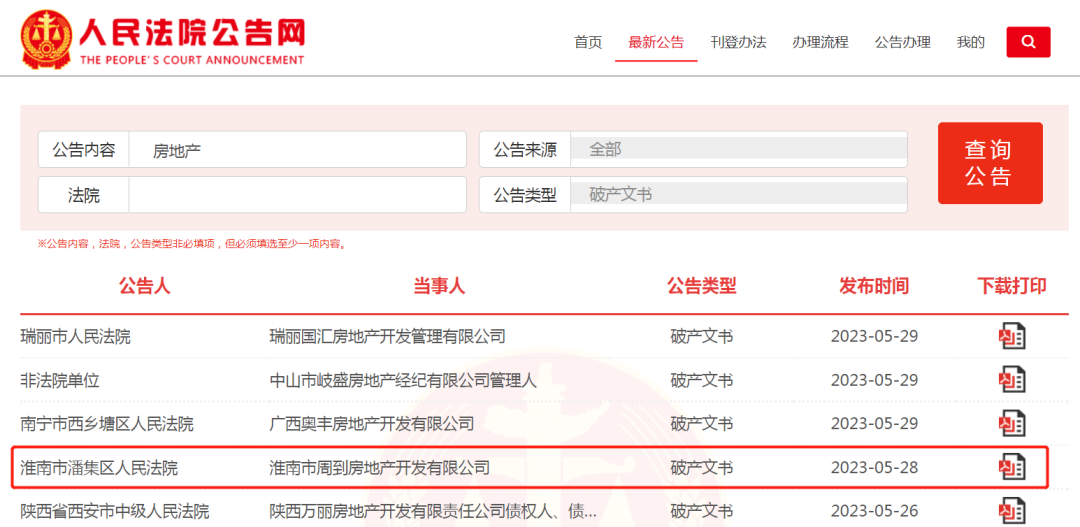Open 广西奥丰房地产开发有限公司 announcement
This screenshot has height=527, width=1080.
pos(371,424)
